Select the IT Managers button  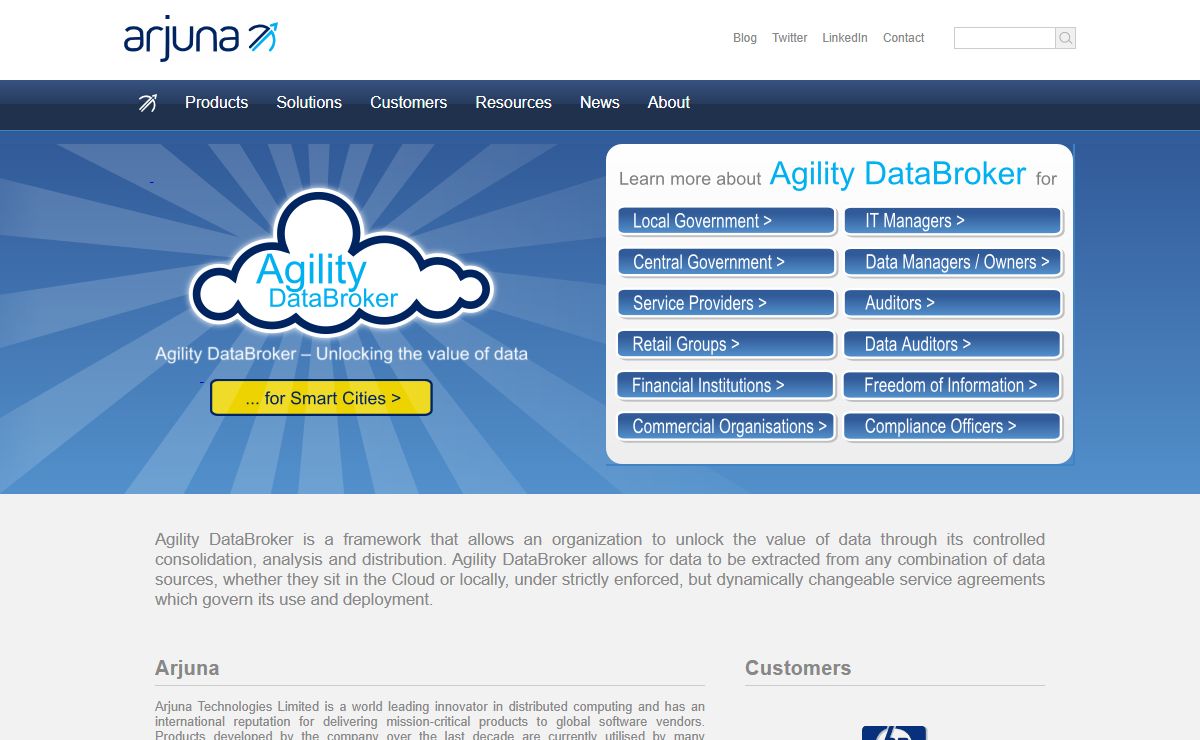tap(953, 221)
